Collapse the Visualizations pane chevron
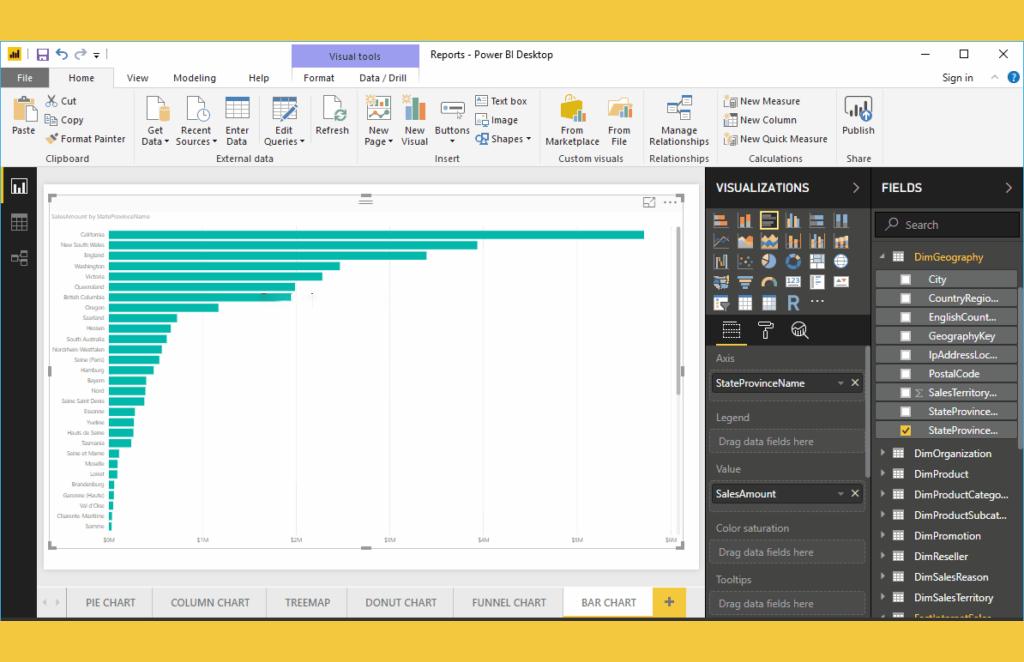Viewport: 1024px width, 662px height. pos(856,188)
